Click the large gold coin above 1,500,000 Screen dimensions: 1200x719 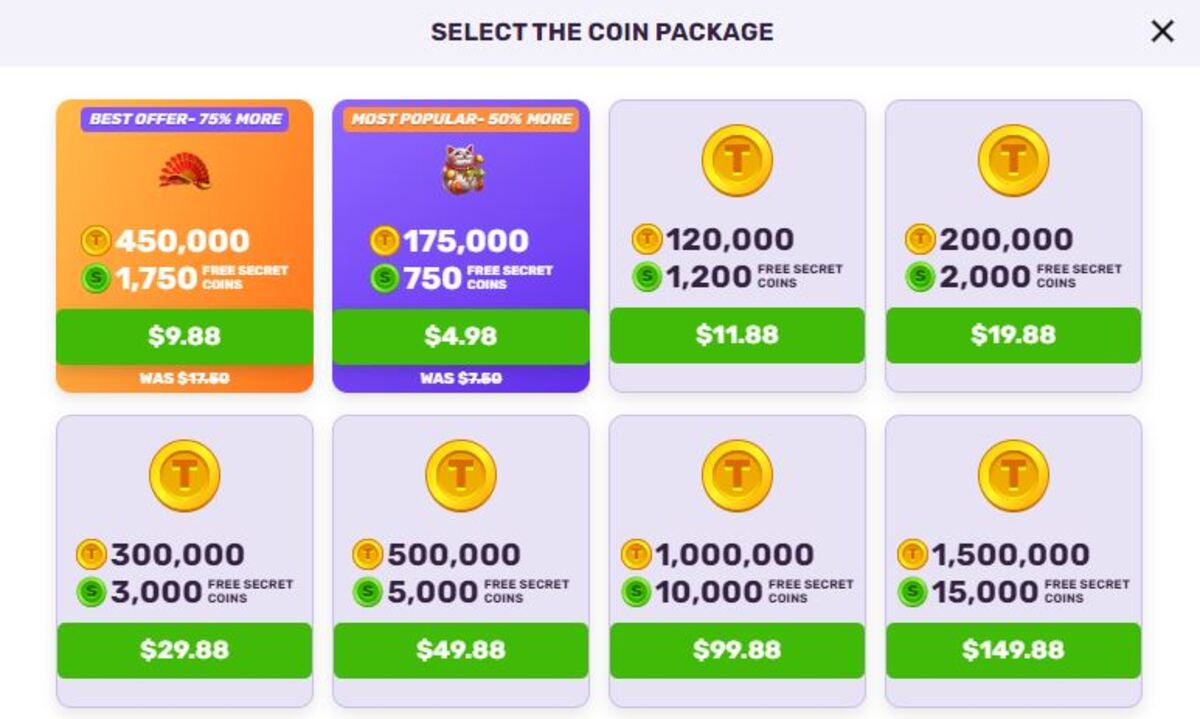(x=1013, y=475)
